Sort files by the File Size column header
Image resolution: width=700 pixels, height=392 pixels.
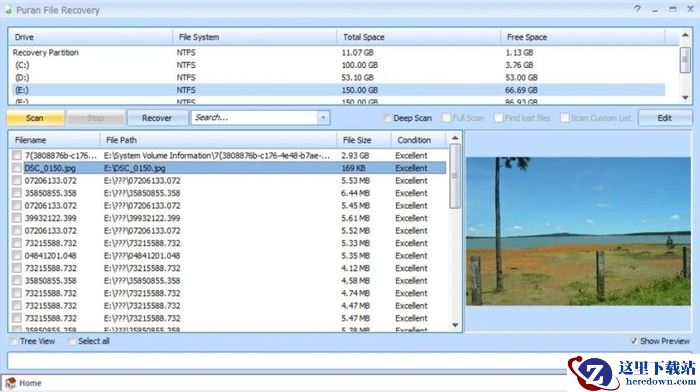coord(364,140)
